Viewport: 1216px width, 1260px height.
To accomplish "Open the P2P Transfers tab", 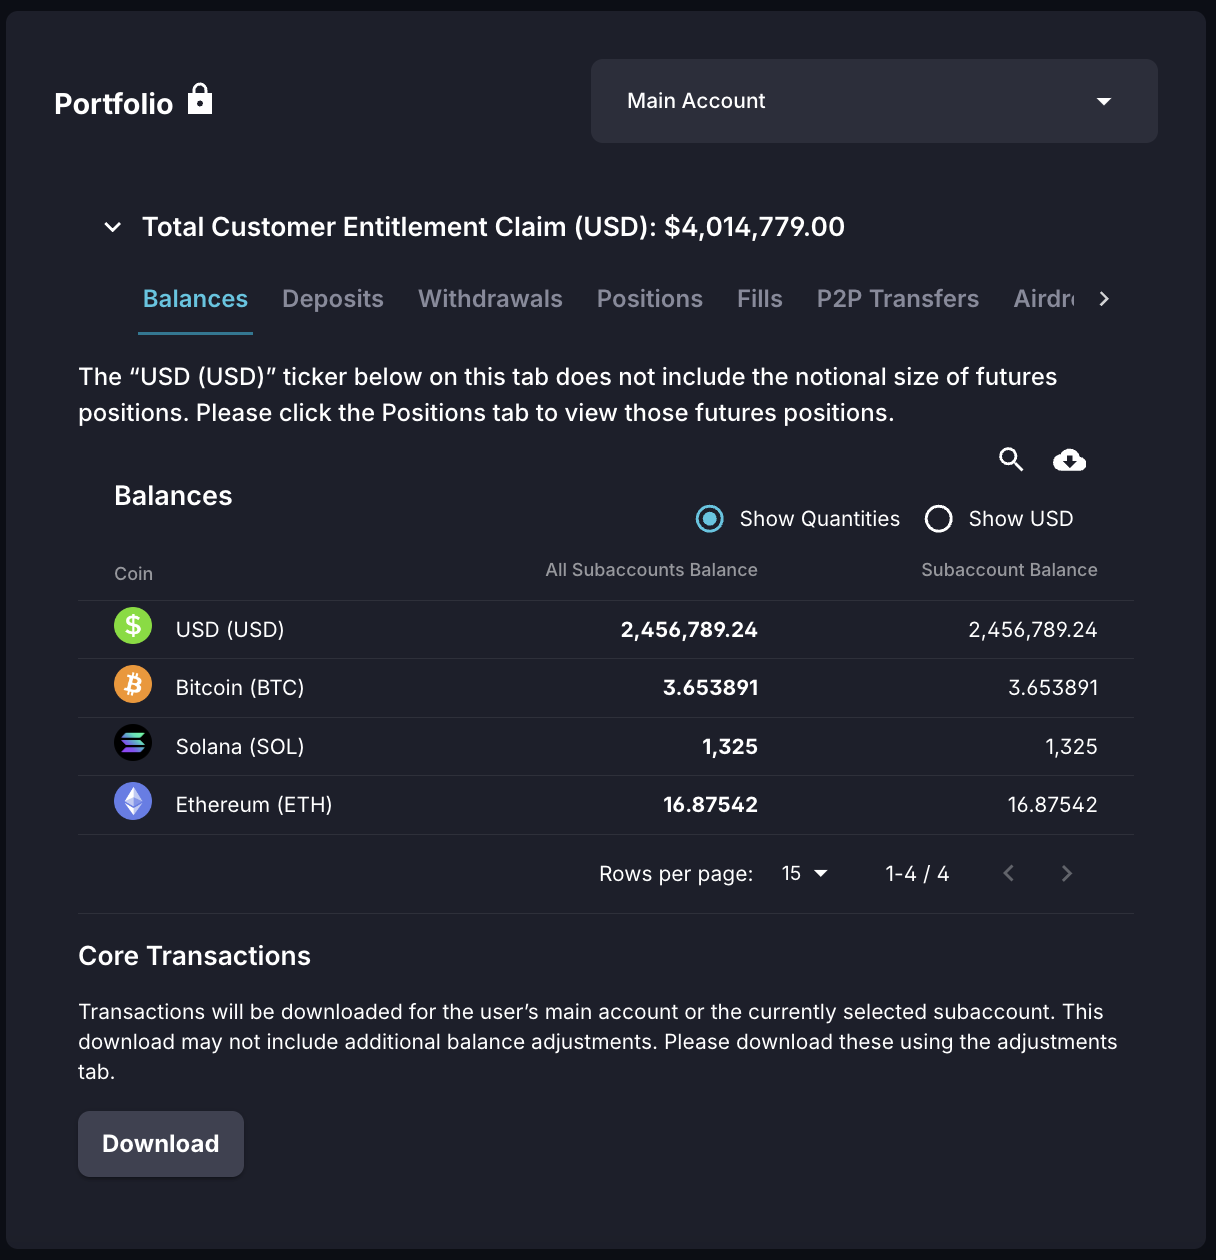I will (898, 299).
